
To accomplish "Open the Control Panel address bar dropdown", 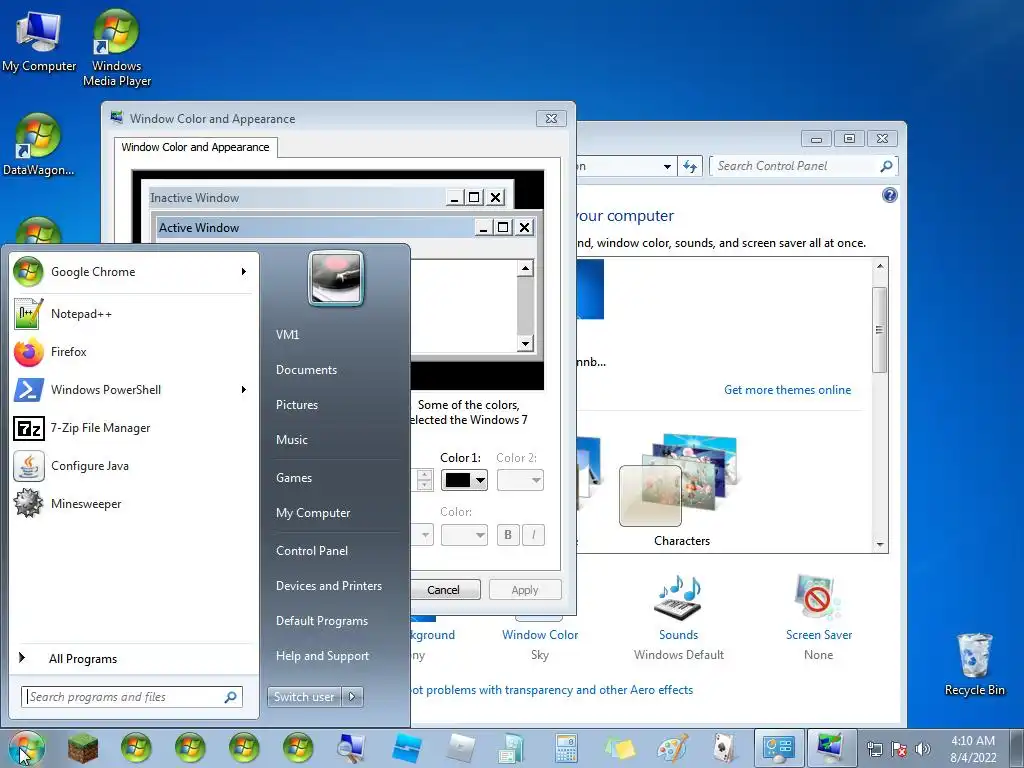I will [667, 167].
